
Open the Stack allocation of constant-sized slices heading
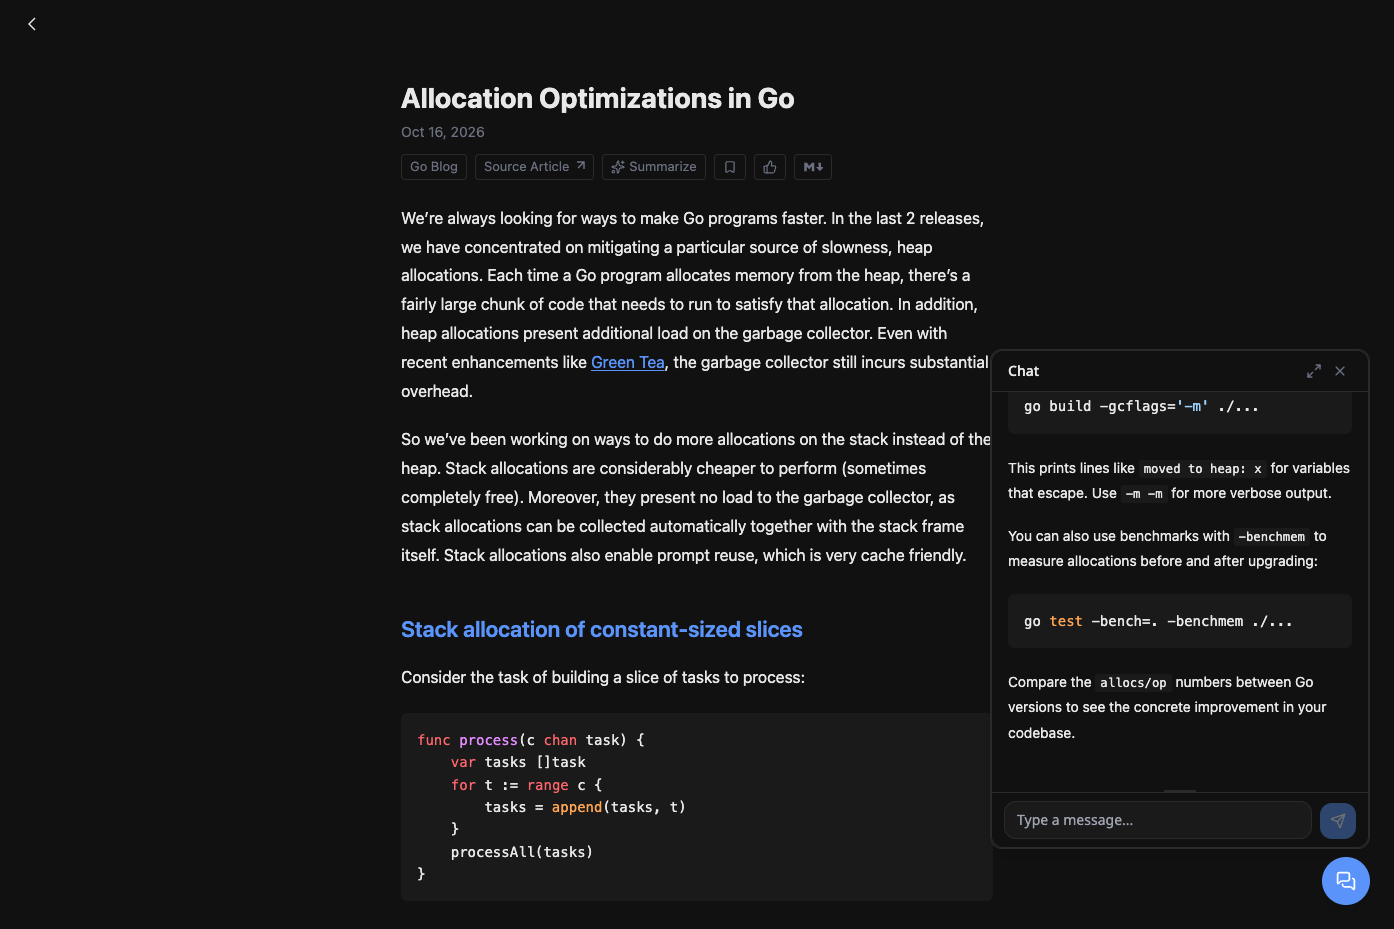point(602,629)
